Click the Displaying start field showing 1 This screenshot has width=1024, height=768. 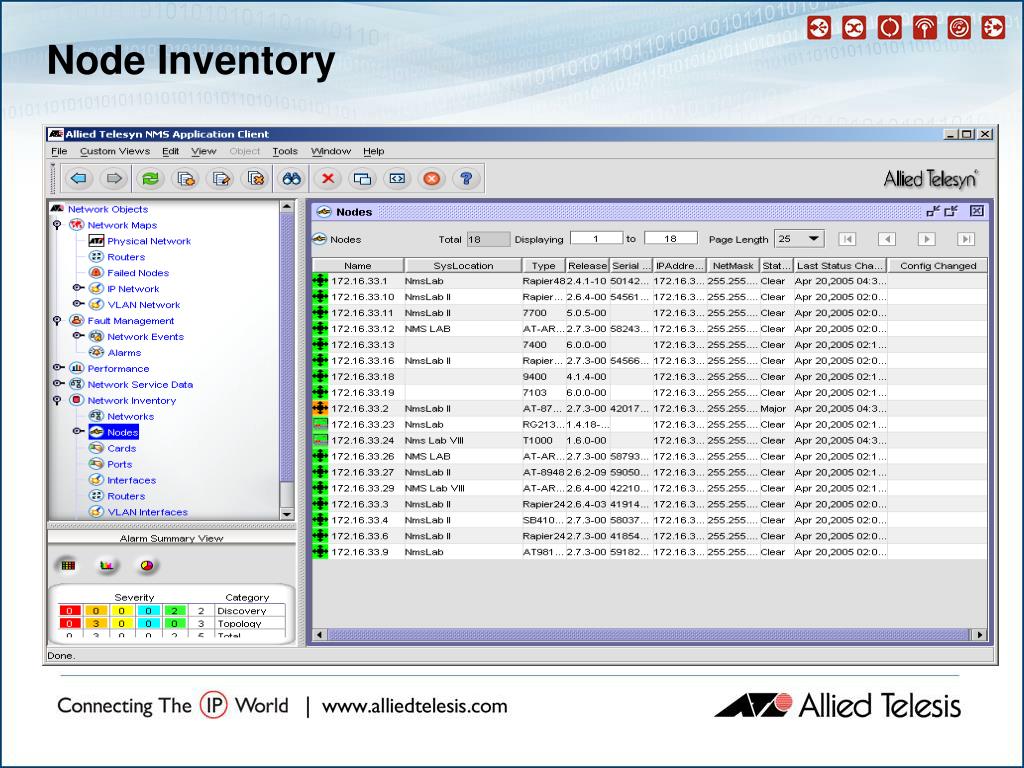[x=596, y=238]
